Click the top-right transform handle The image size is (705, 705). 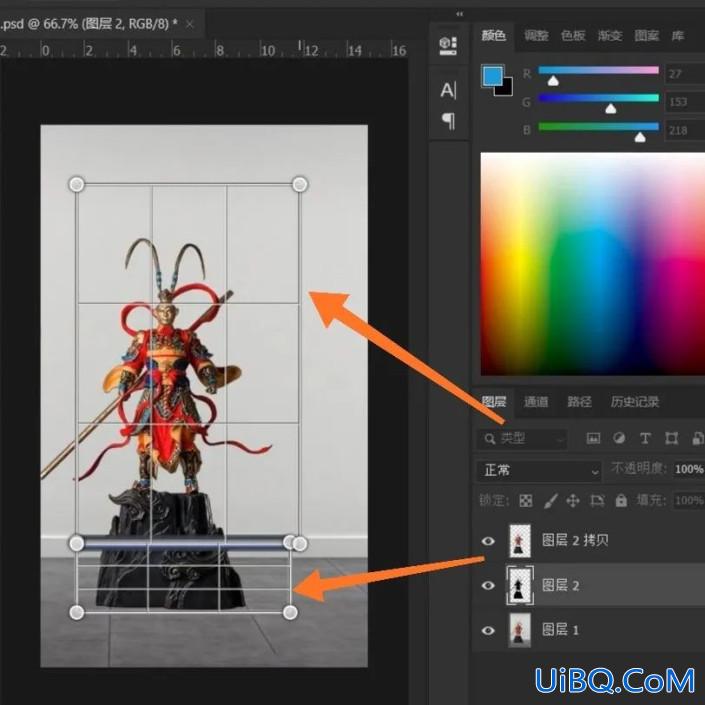(x=300, y=184)
